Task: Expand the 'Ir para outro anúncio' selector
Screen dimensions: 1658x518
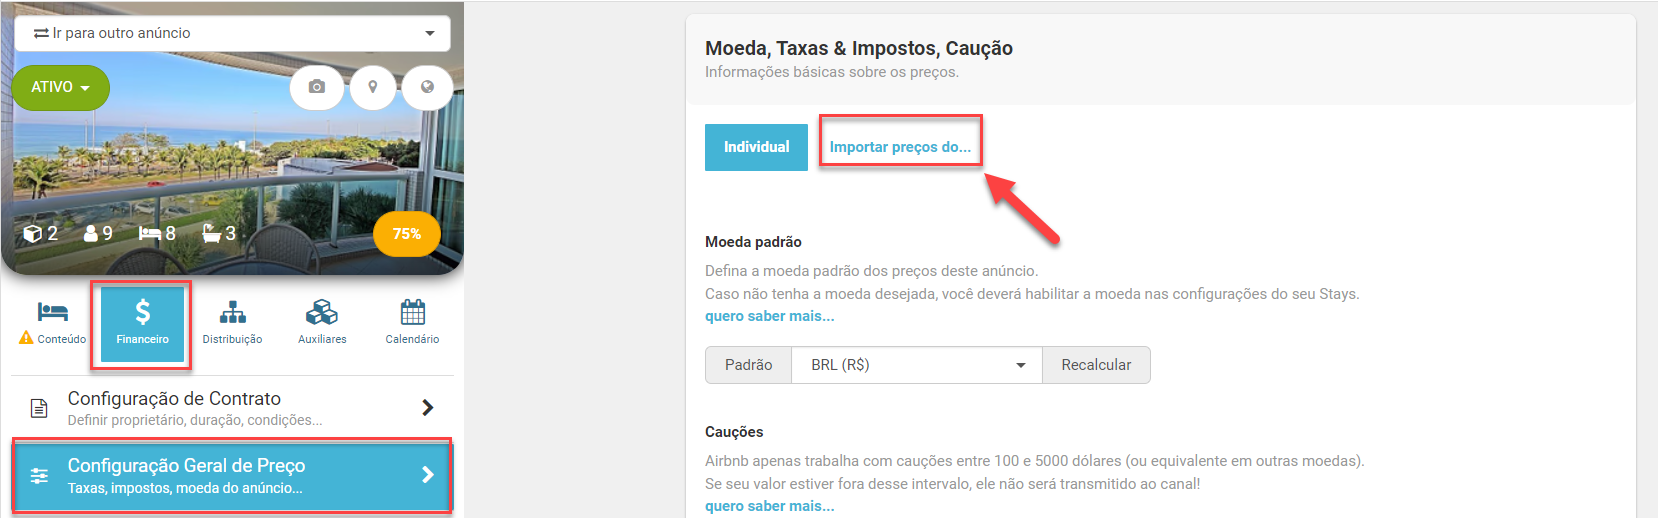Action: click(x=232, y=33)
